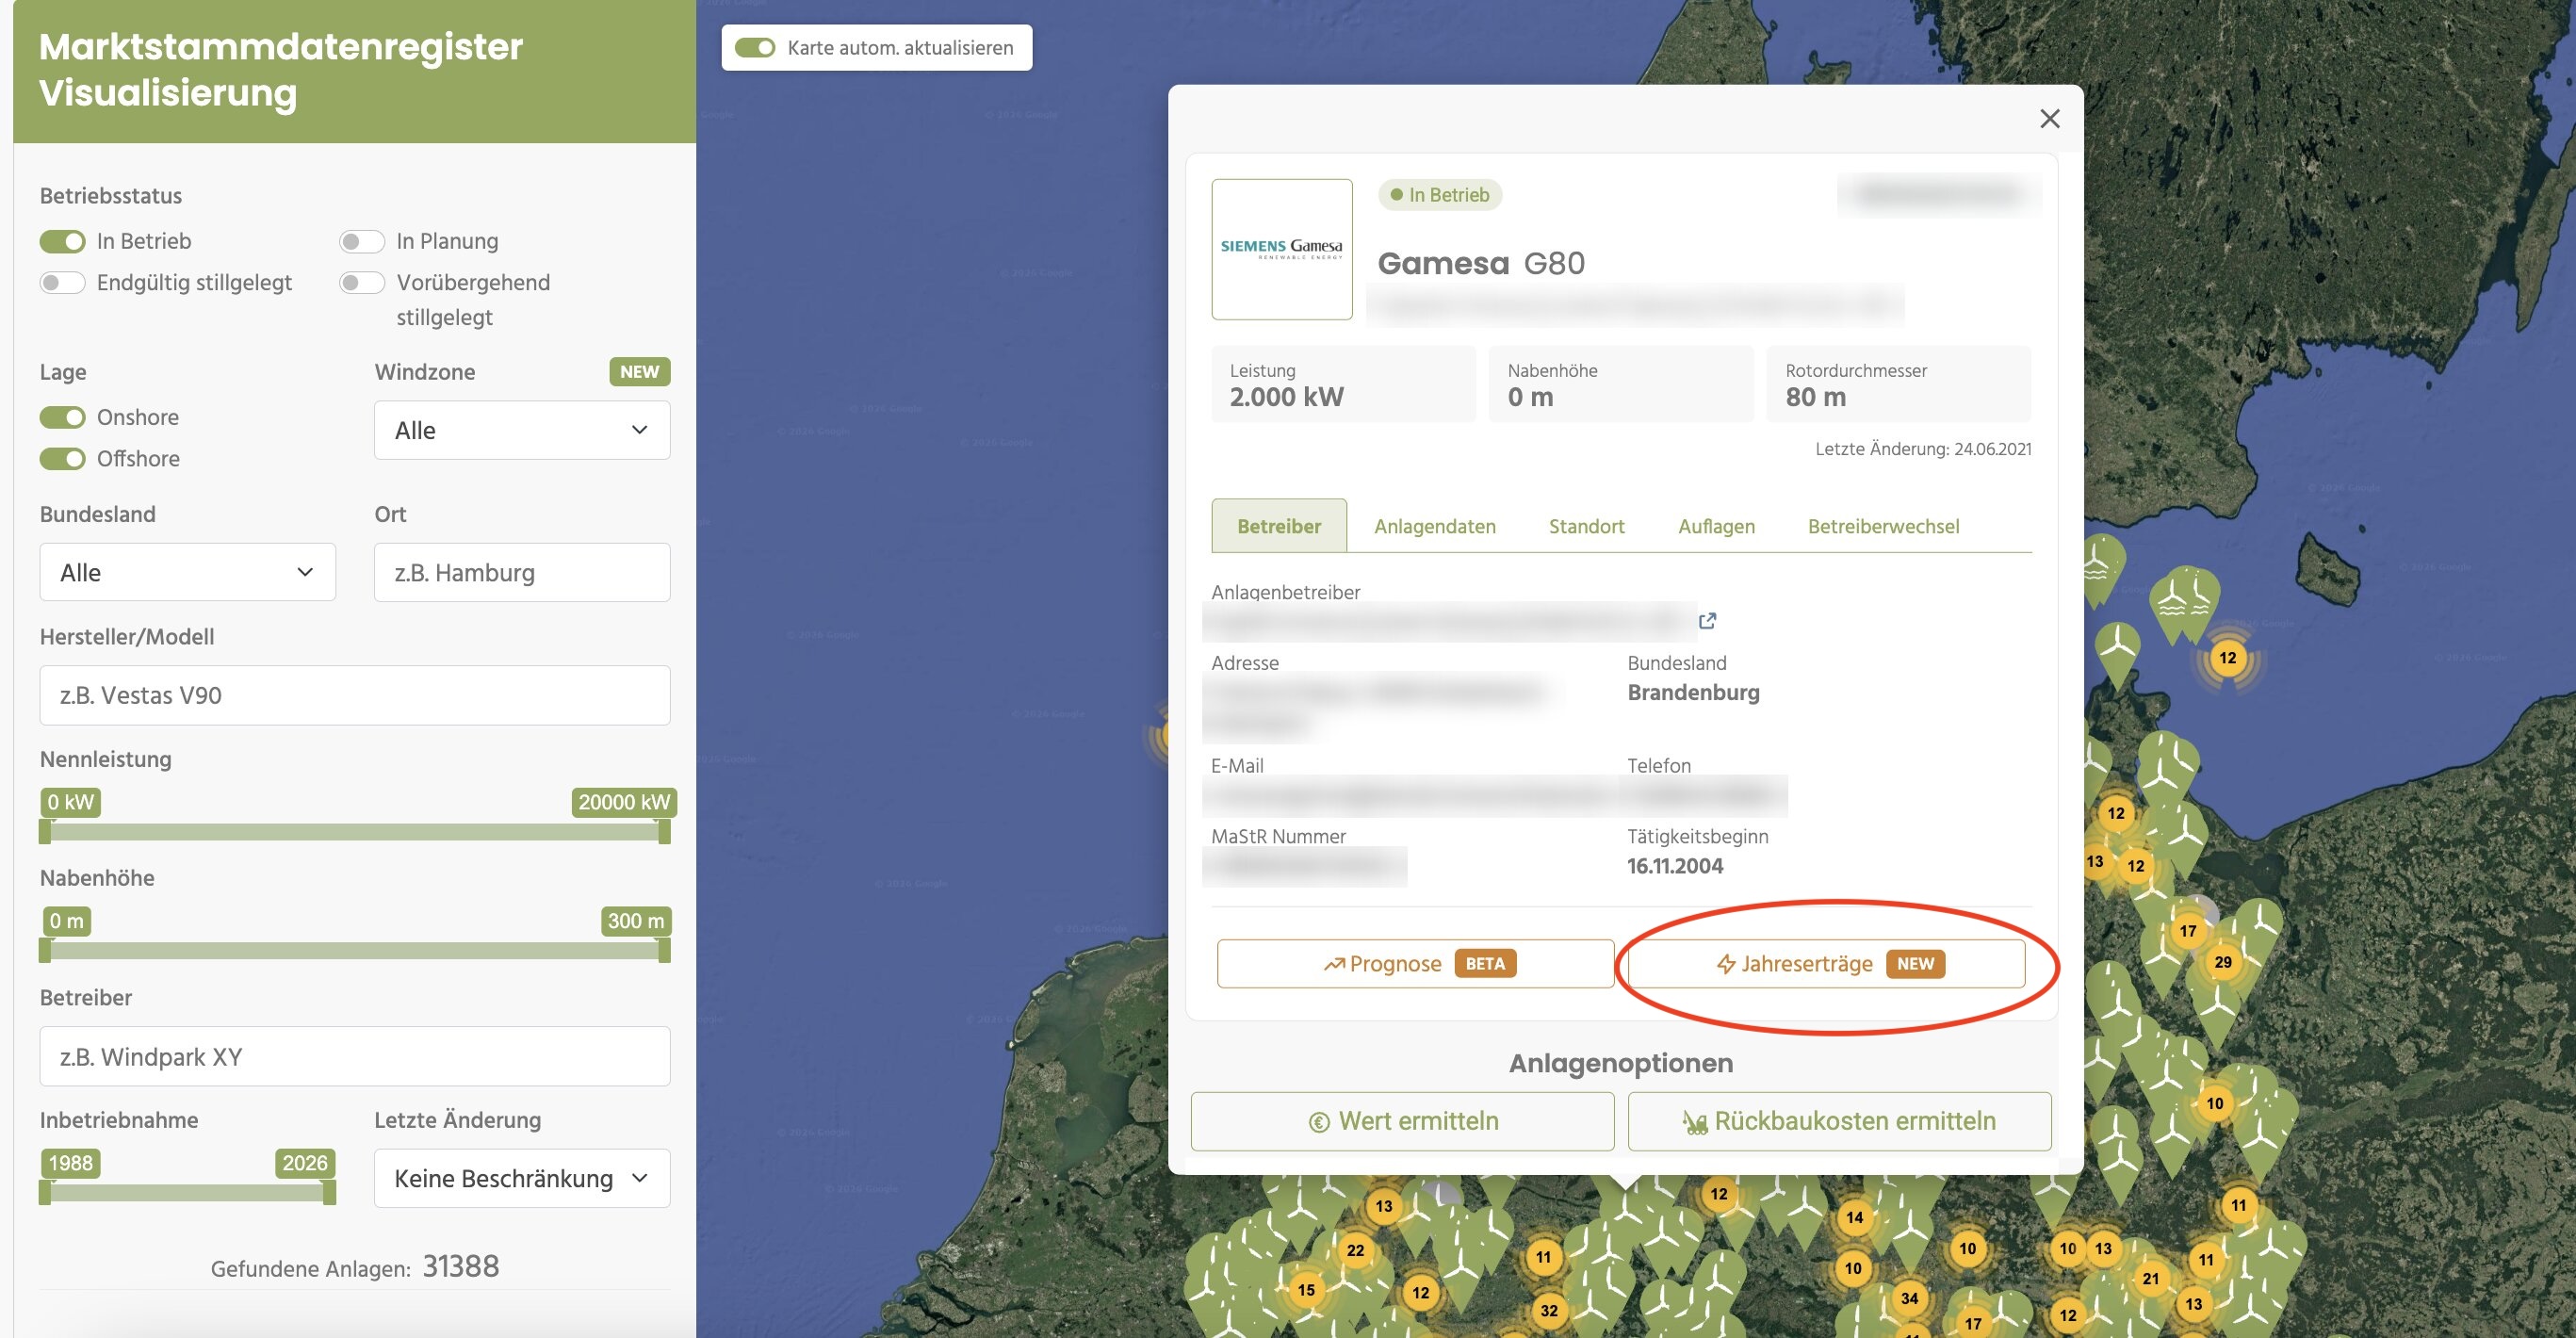Click the Nennleistung slider maximum handle
2576x1338 pixels.
tap(664, 832)
